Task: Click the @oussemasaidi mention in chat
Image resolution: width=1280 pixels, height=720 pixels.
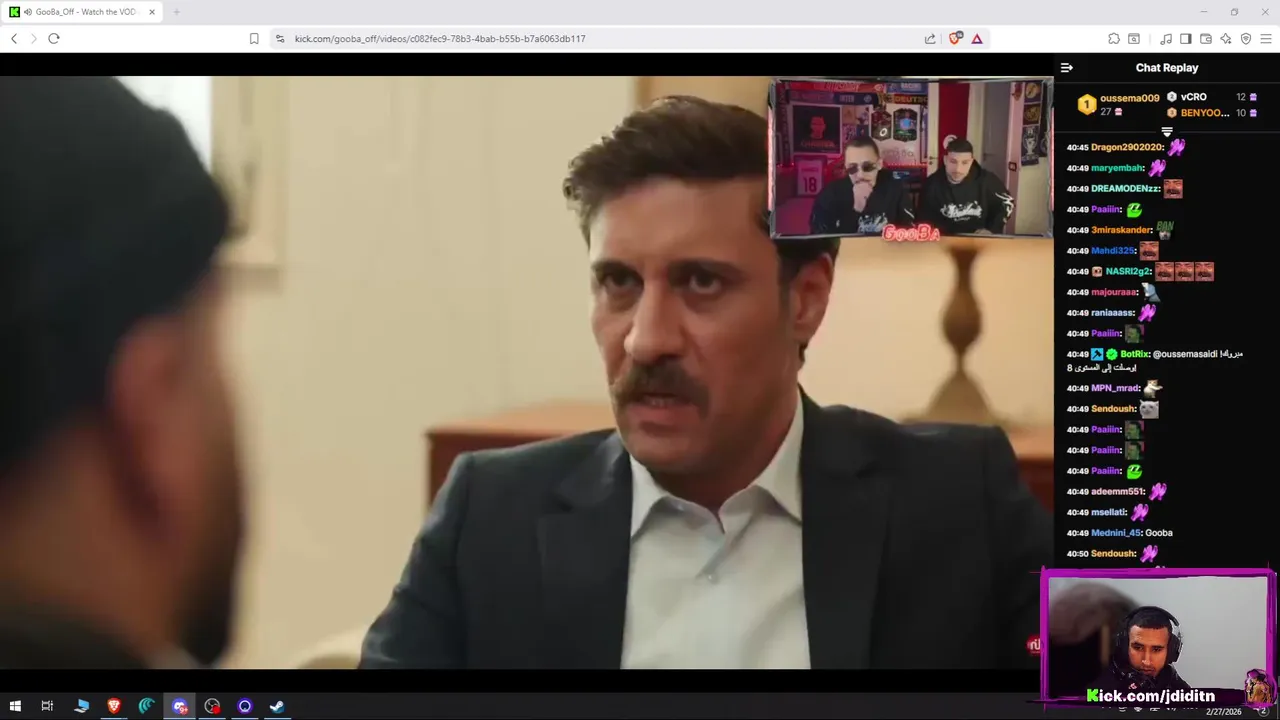Action: [1184, 354]
